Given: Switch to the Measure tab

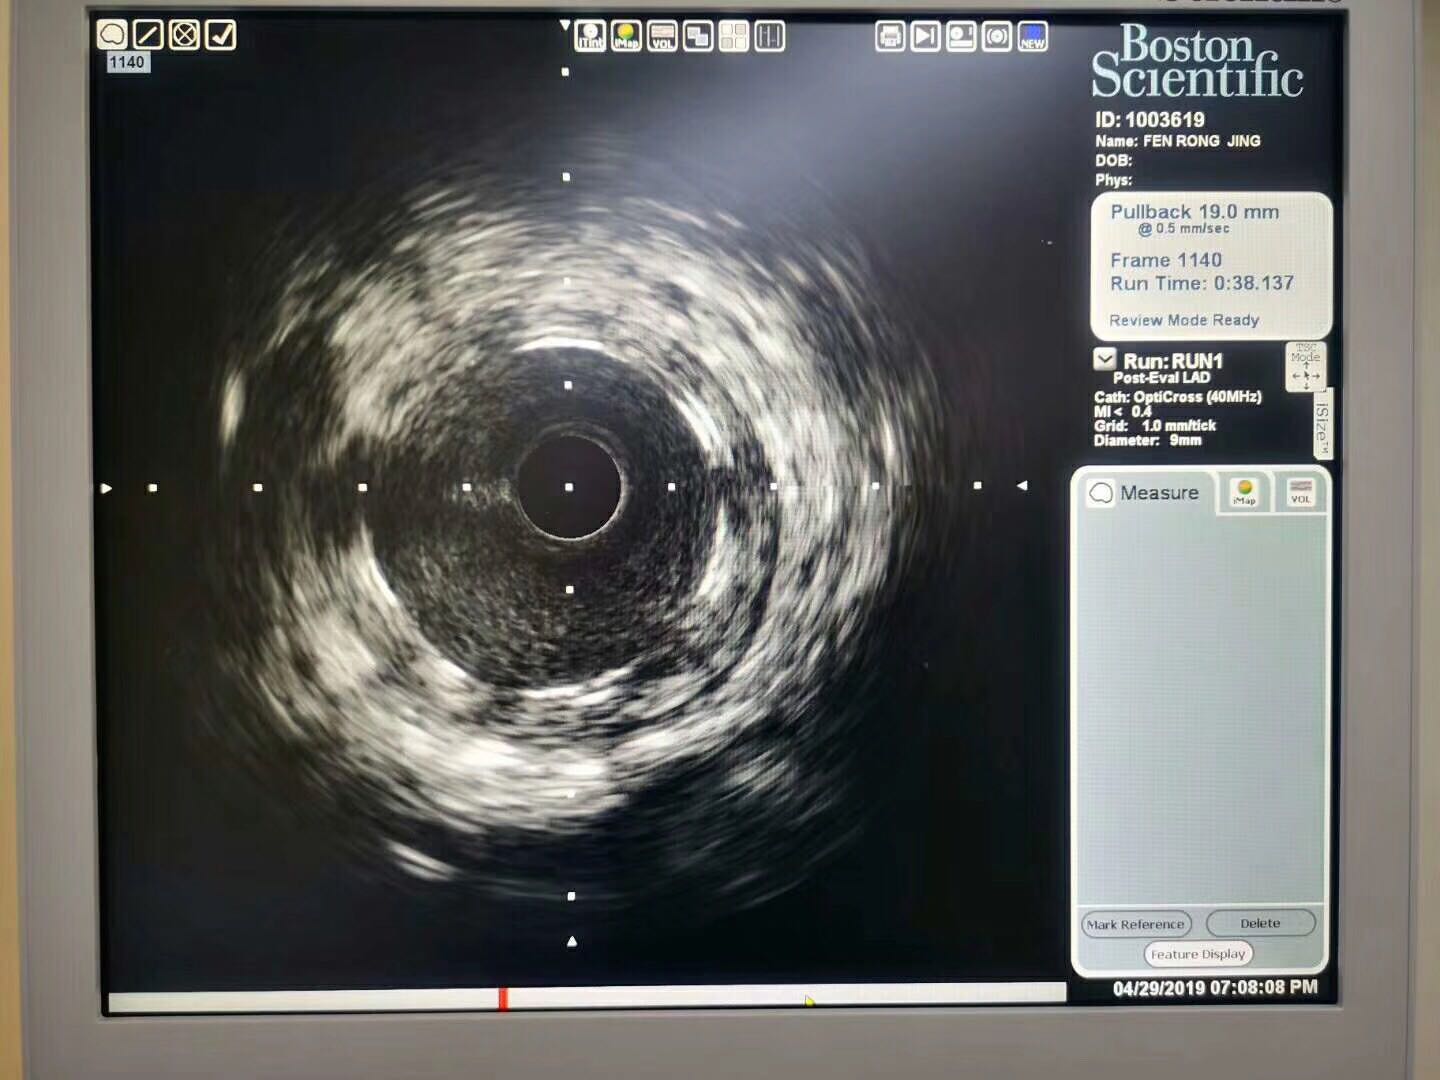Looking at the screenshot, I should click(1145, 493).
